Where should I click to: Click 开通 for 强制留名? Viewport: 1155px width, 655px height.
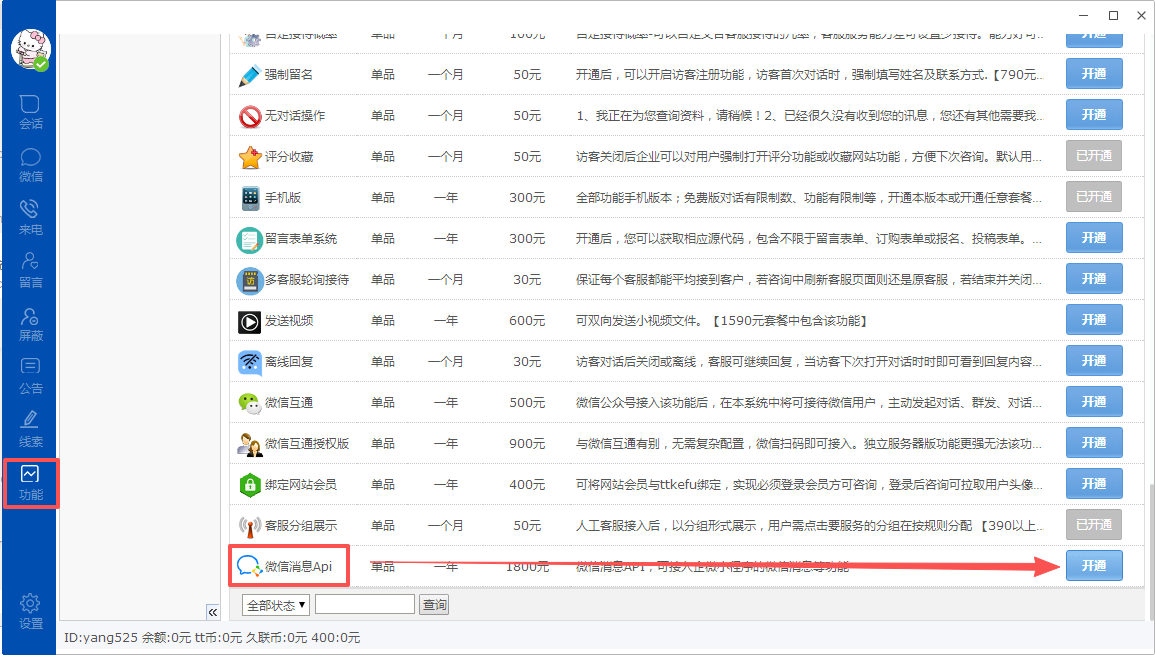click(x=1094, y=74)
